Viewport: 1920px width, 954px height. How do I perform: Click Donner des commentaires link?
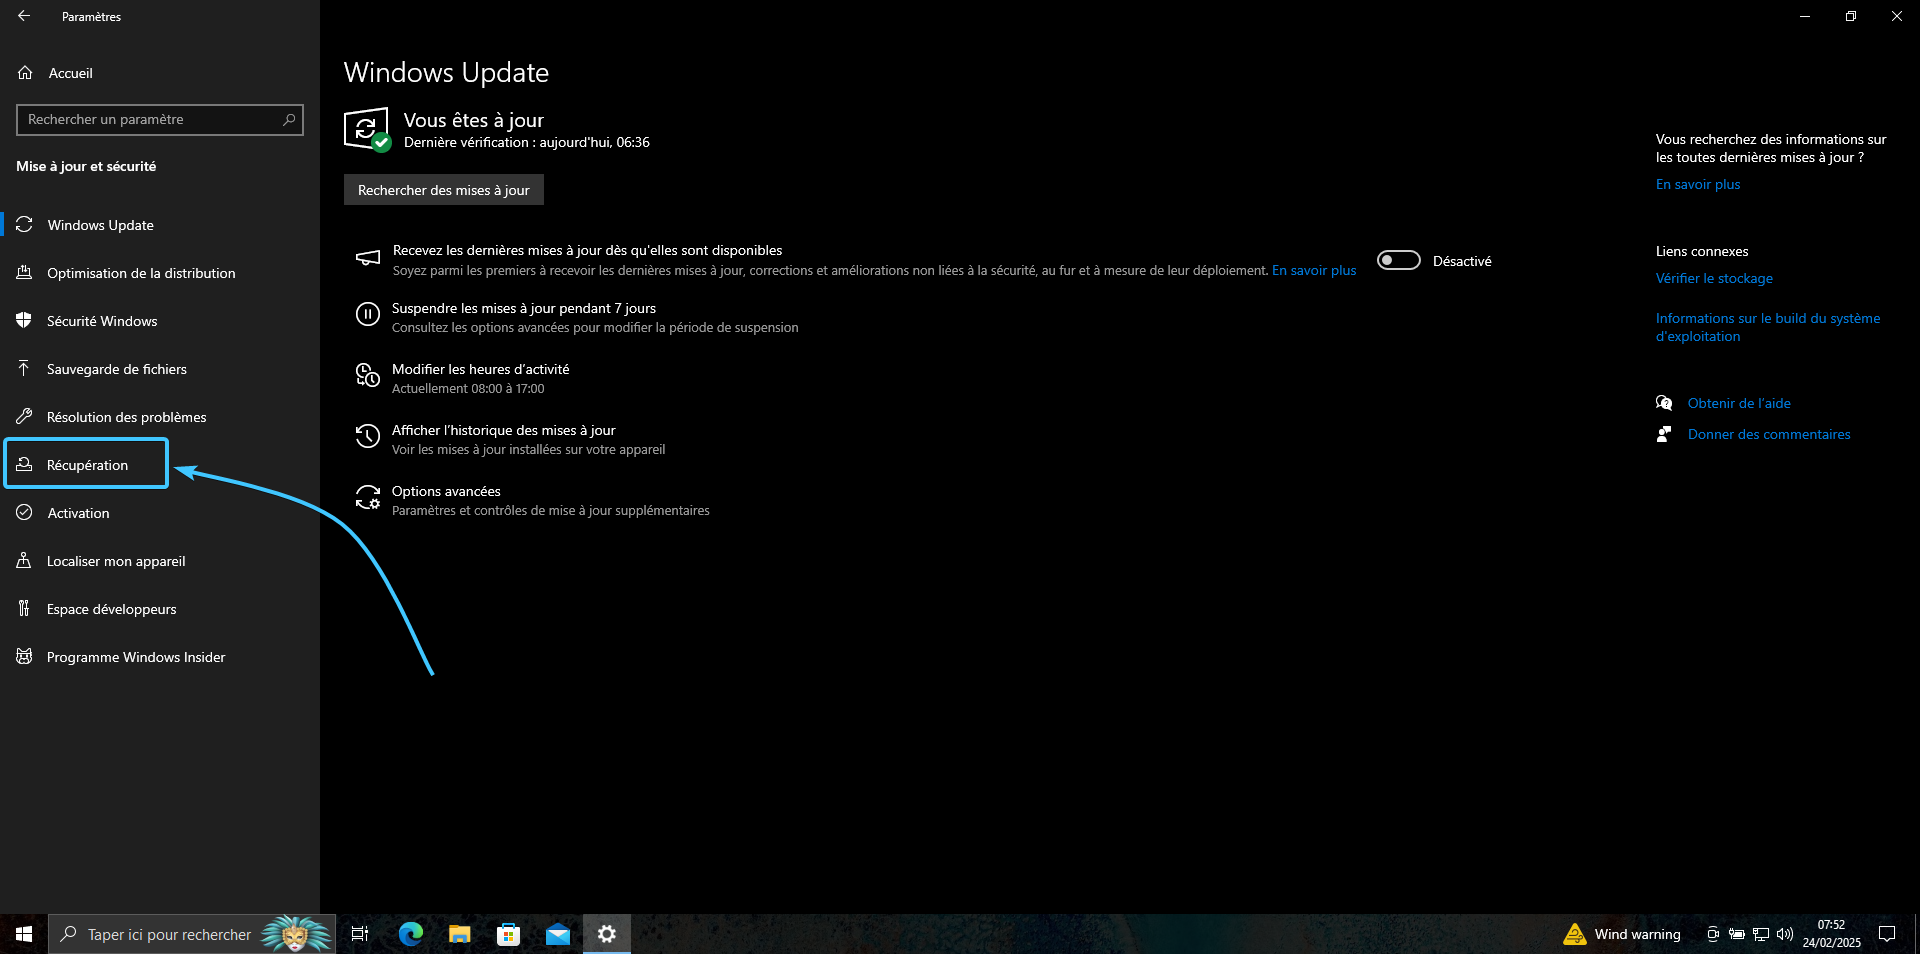click(x=1769, y=434)
